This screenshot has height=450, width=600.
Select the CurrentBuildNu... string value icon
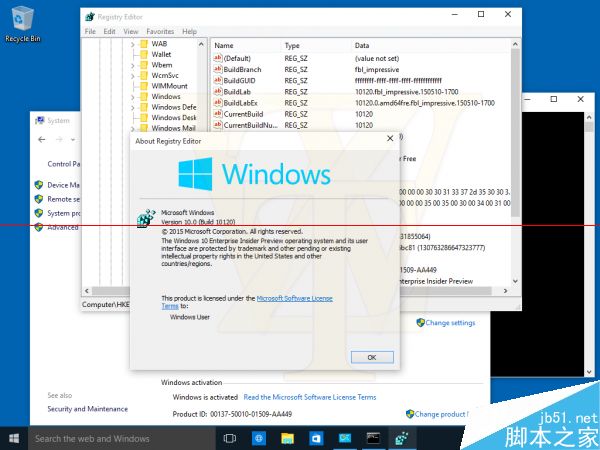(x=218, y=125)
